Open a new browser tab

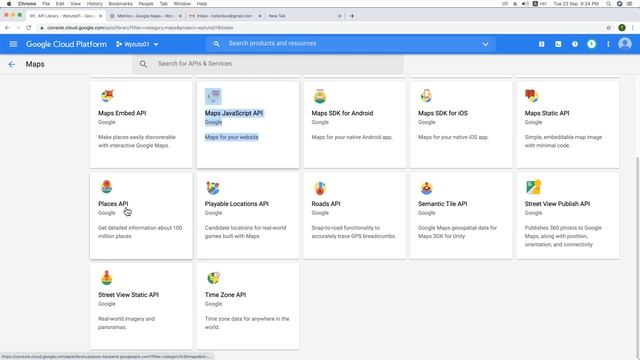[352, 16]
